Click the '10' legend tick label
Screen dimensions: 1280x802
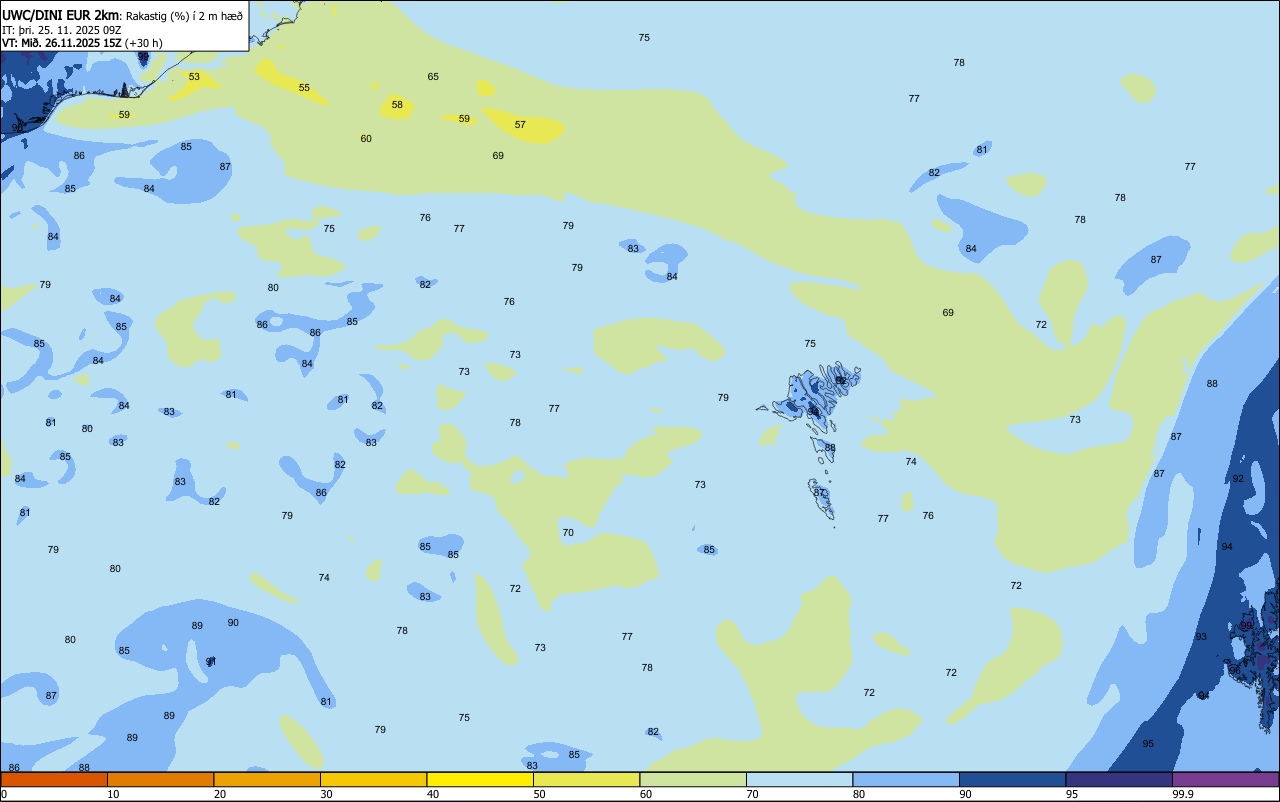click(x=113, y=794)
